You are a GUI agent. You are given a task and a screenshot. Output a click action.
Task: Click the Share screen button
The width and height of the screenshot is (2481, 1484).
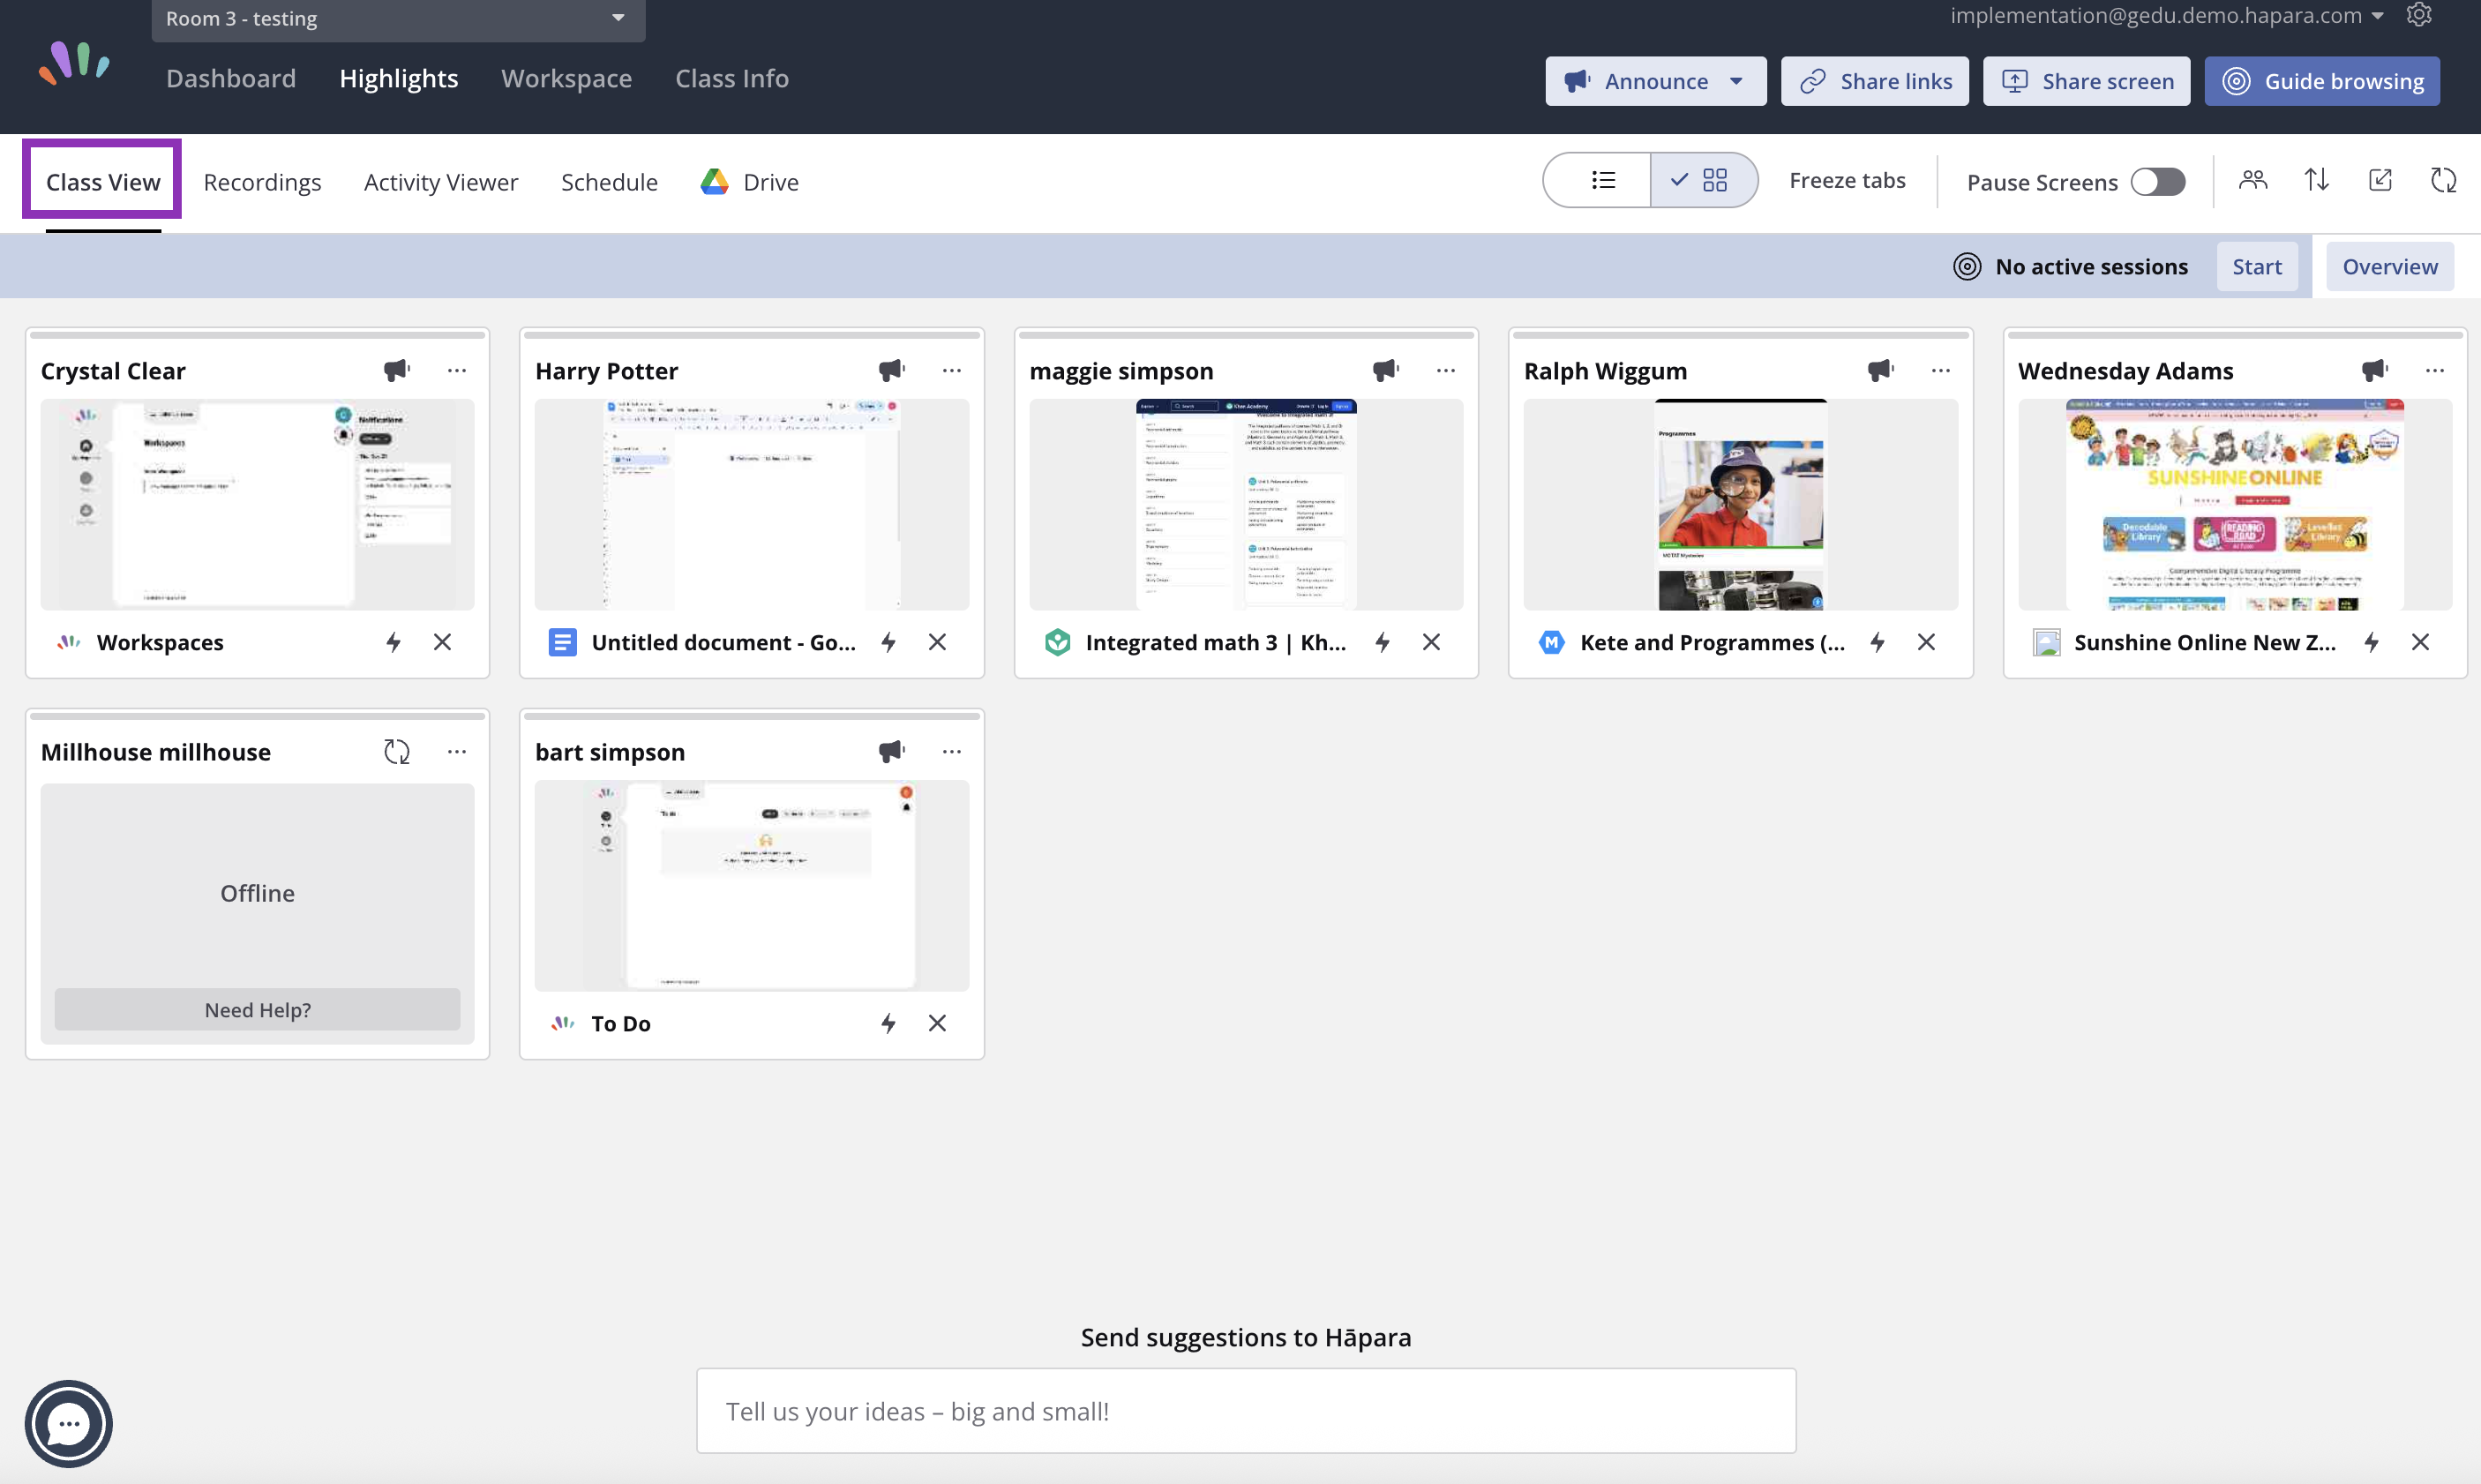pyautogui.click(x=2086, y=81)
